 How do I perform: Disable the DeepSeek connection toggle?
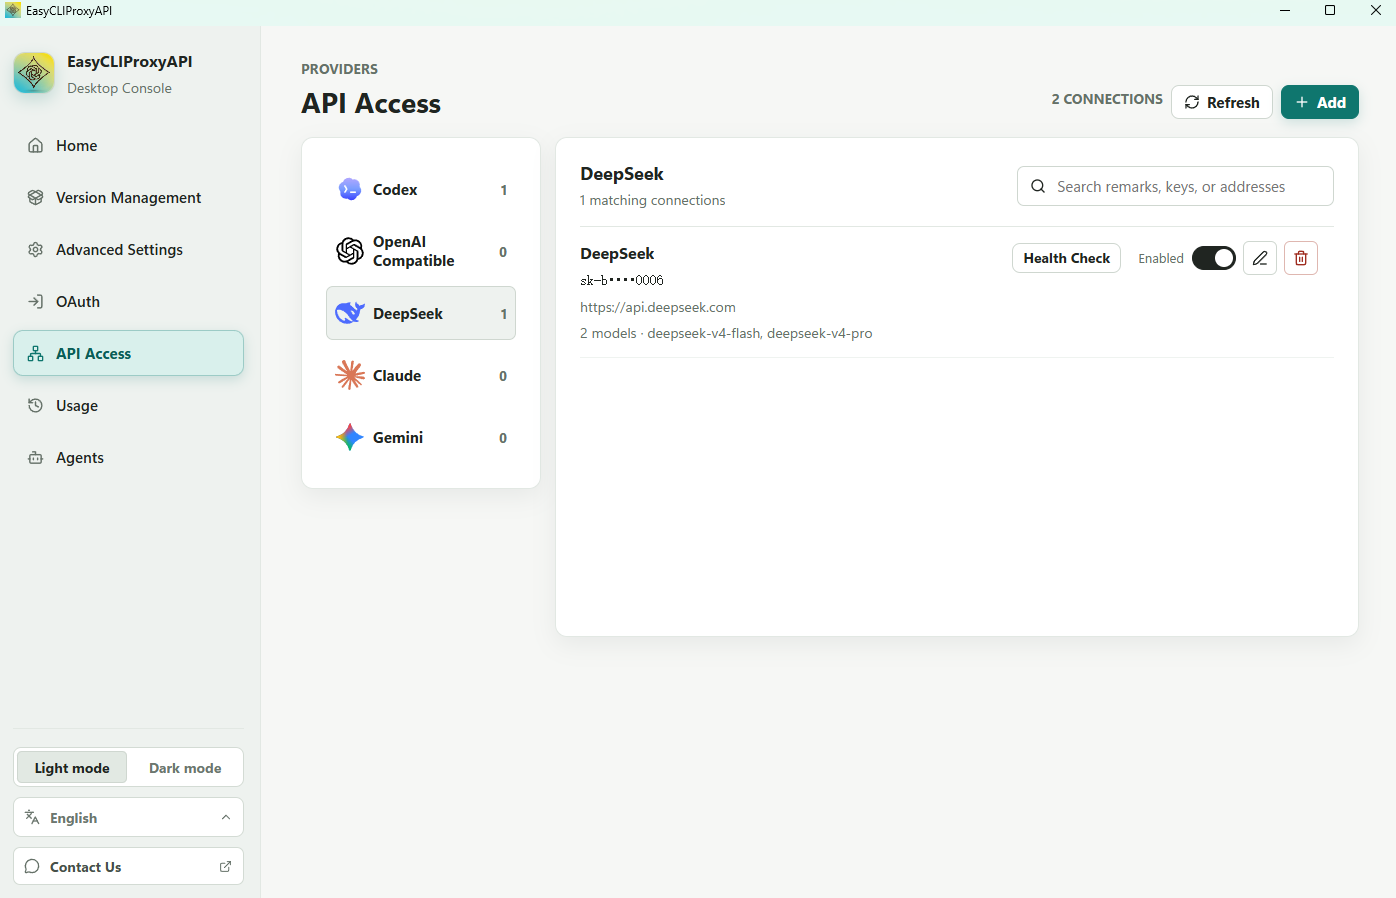tap(1214, 258)
